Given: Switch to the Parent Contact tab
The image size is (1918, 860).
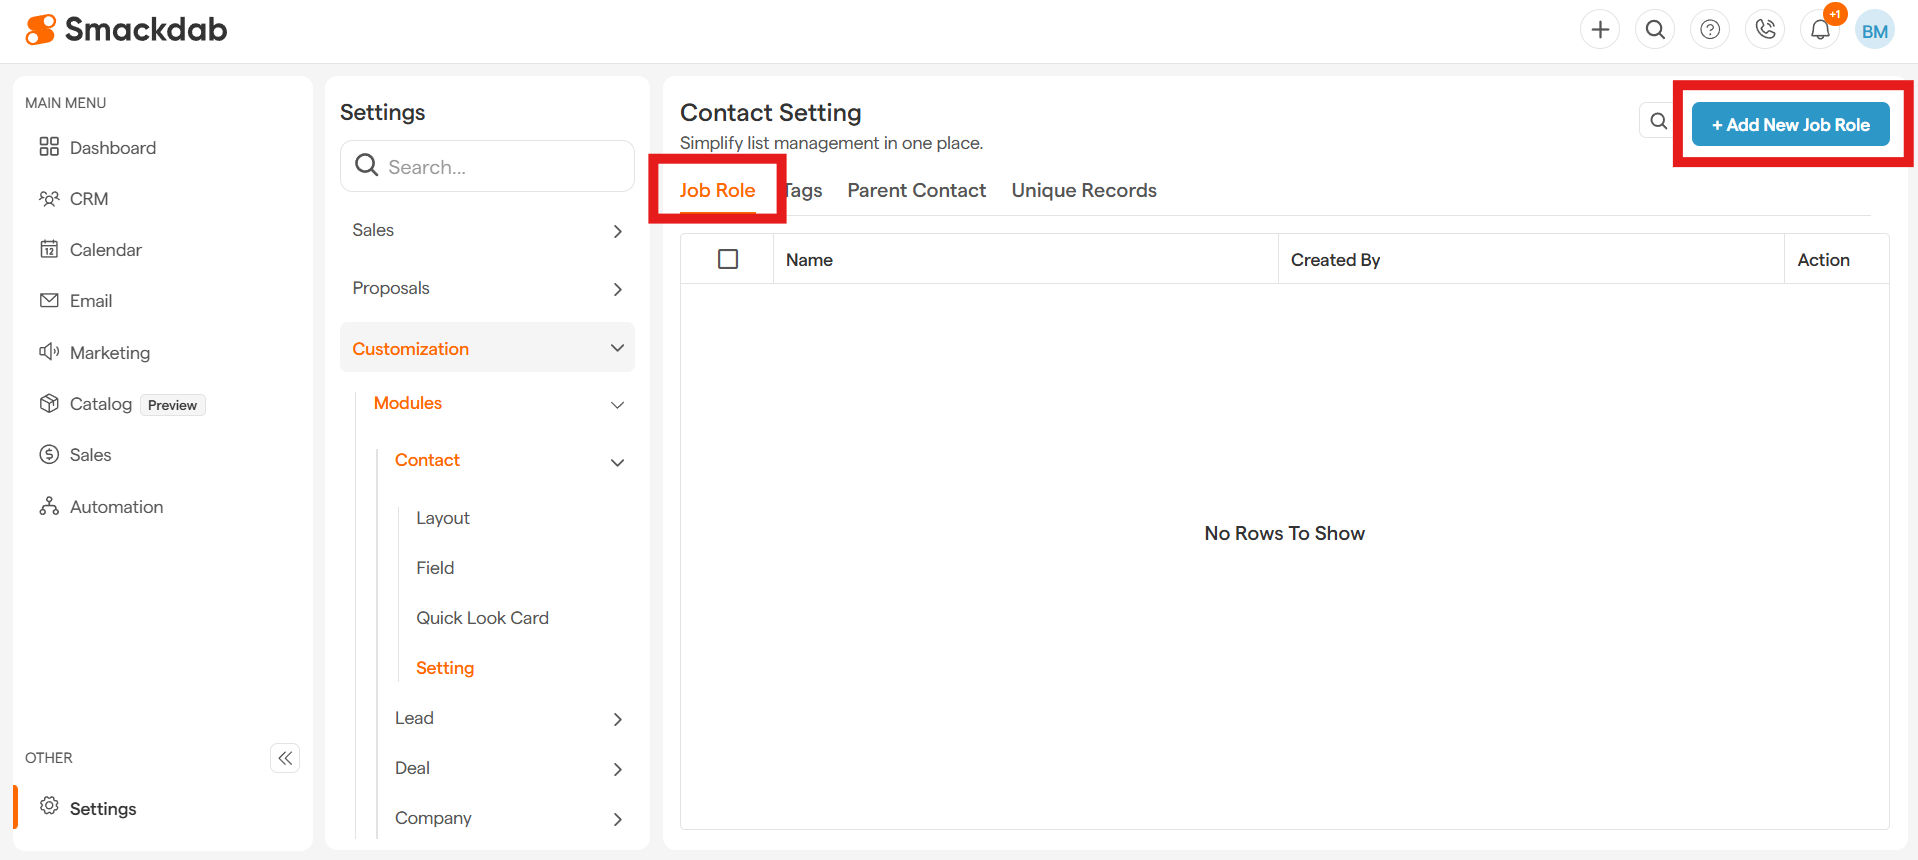Looking at the screenshot, I should (916, 190).
